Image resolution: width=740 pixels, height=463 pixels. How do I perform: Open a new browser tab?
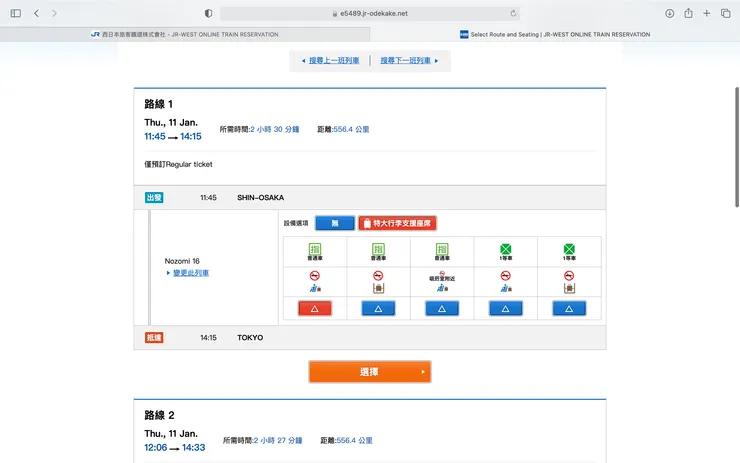tap(706, 13)
